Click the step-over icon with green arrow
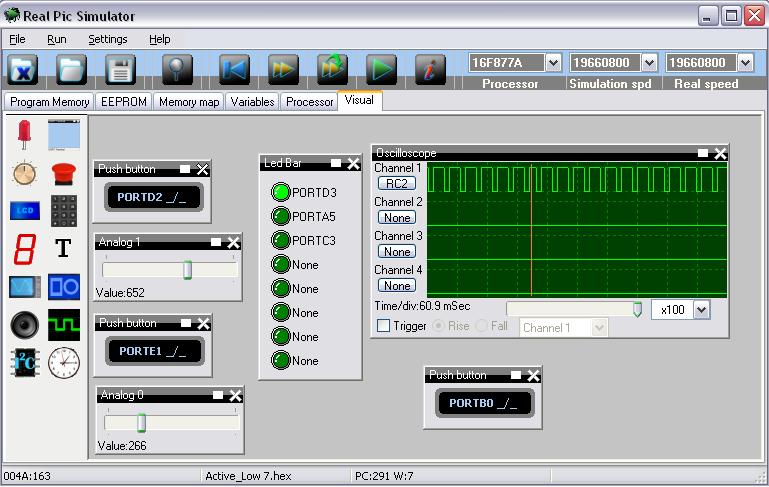769x487 pixels. point(333,70)
